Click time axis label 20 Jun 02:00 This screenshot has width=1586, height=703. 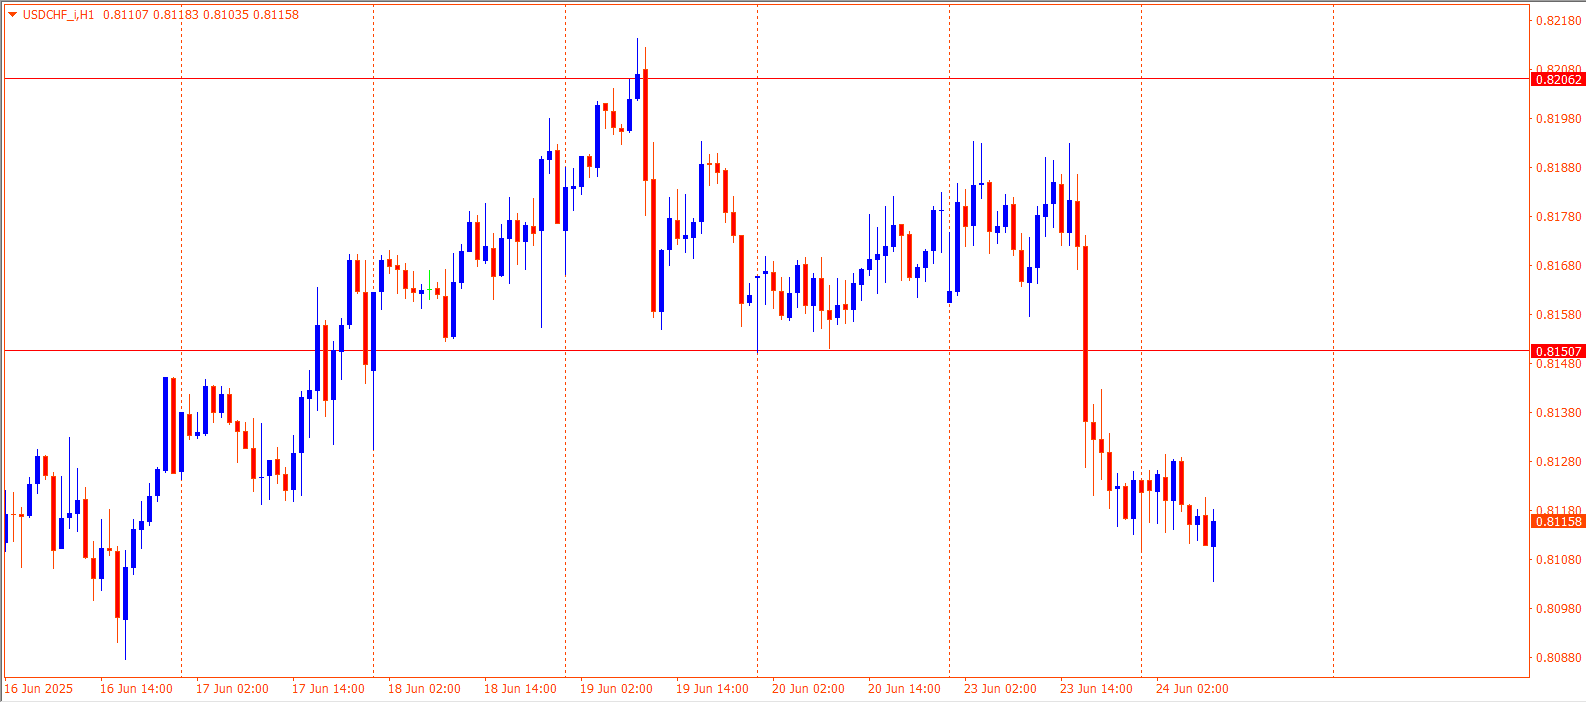[808, 689]
